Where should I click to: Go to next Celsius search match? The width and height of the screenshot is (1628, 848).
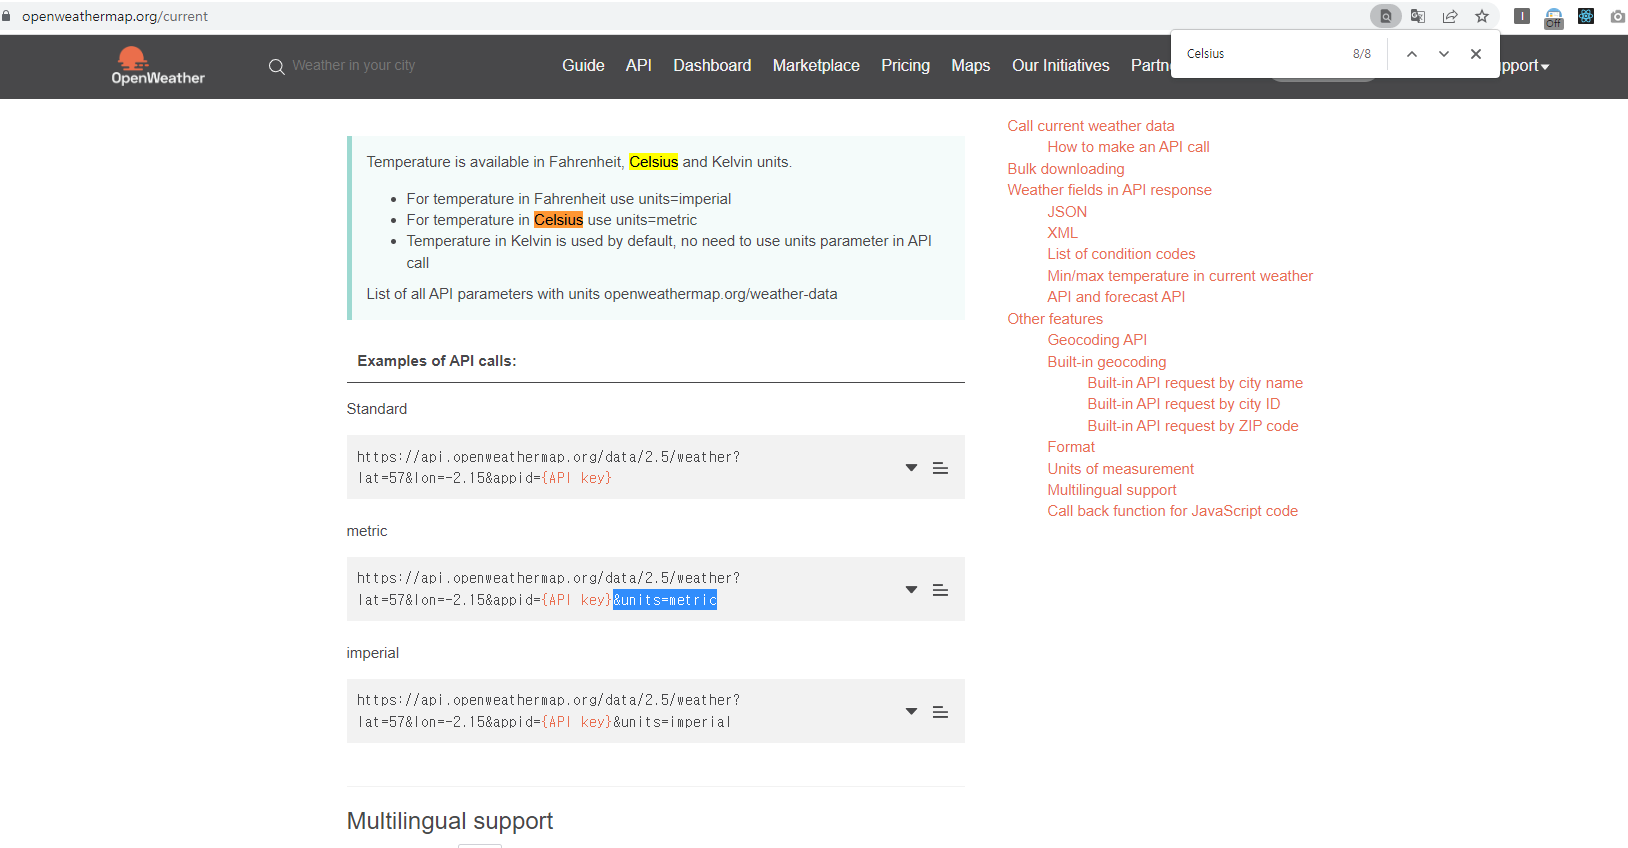(1444, 54)
